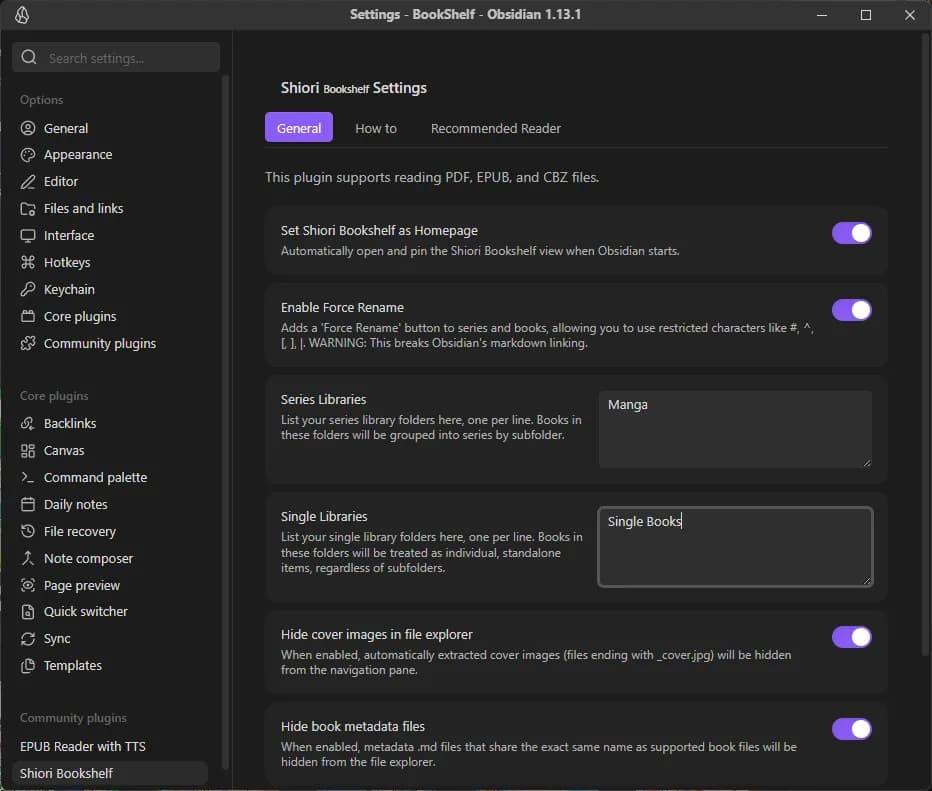Switch to the How to tab
Image resolution: width=932 pixels, height=791 pixels.
(x=376, y=128)
